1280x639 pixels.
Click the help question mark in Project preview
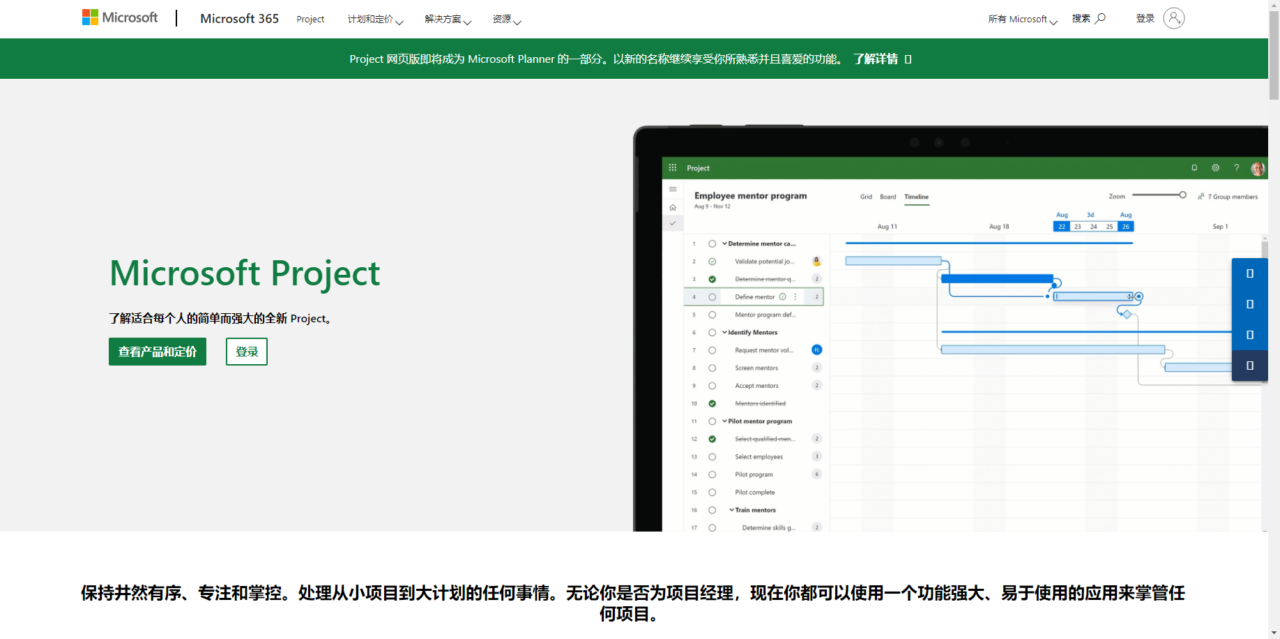(1237, 168)
